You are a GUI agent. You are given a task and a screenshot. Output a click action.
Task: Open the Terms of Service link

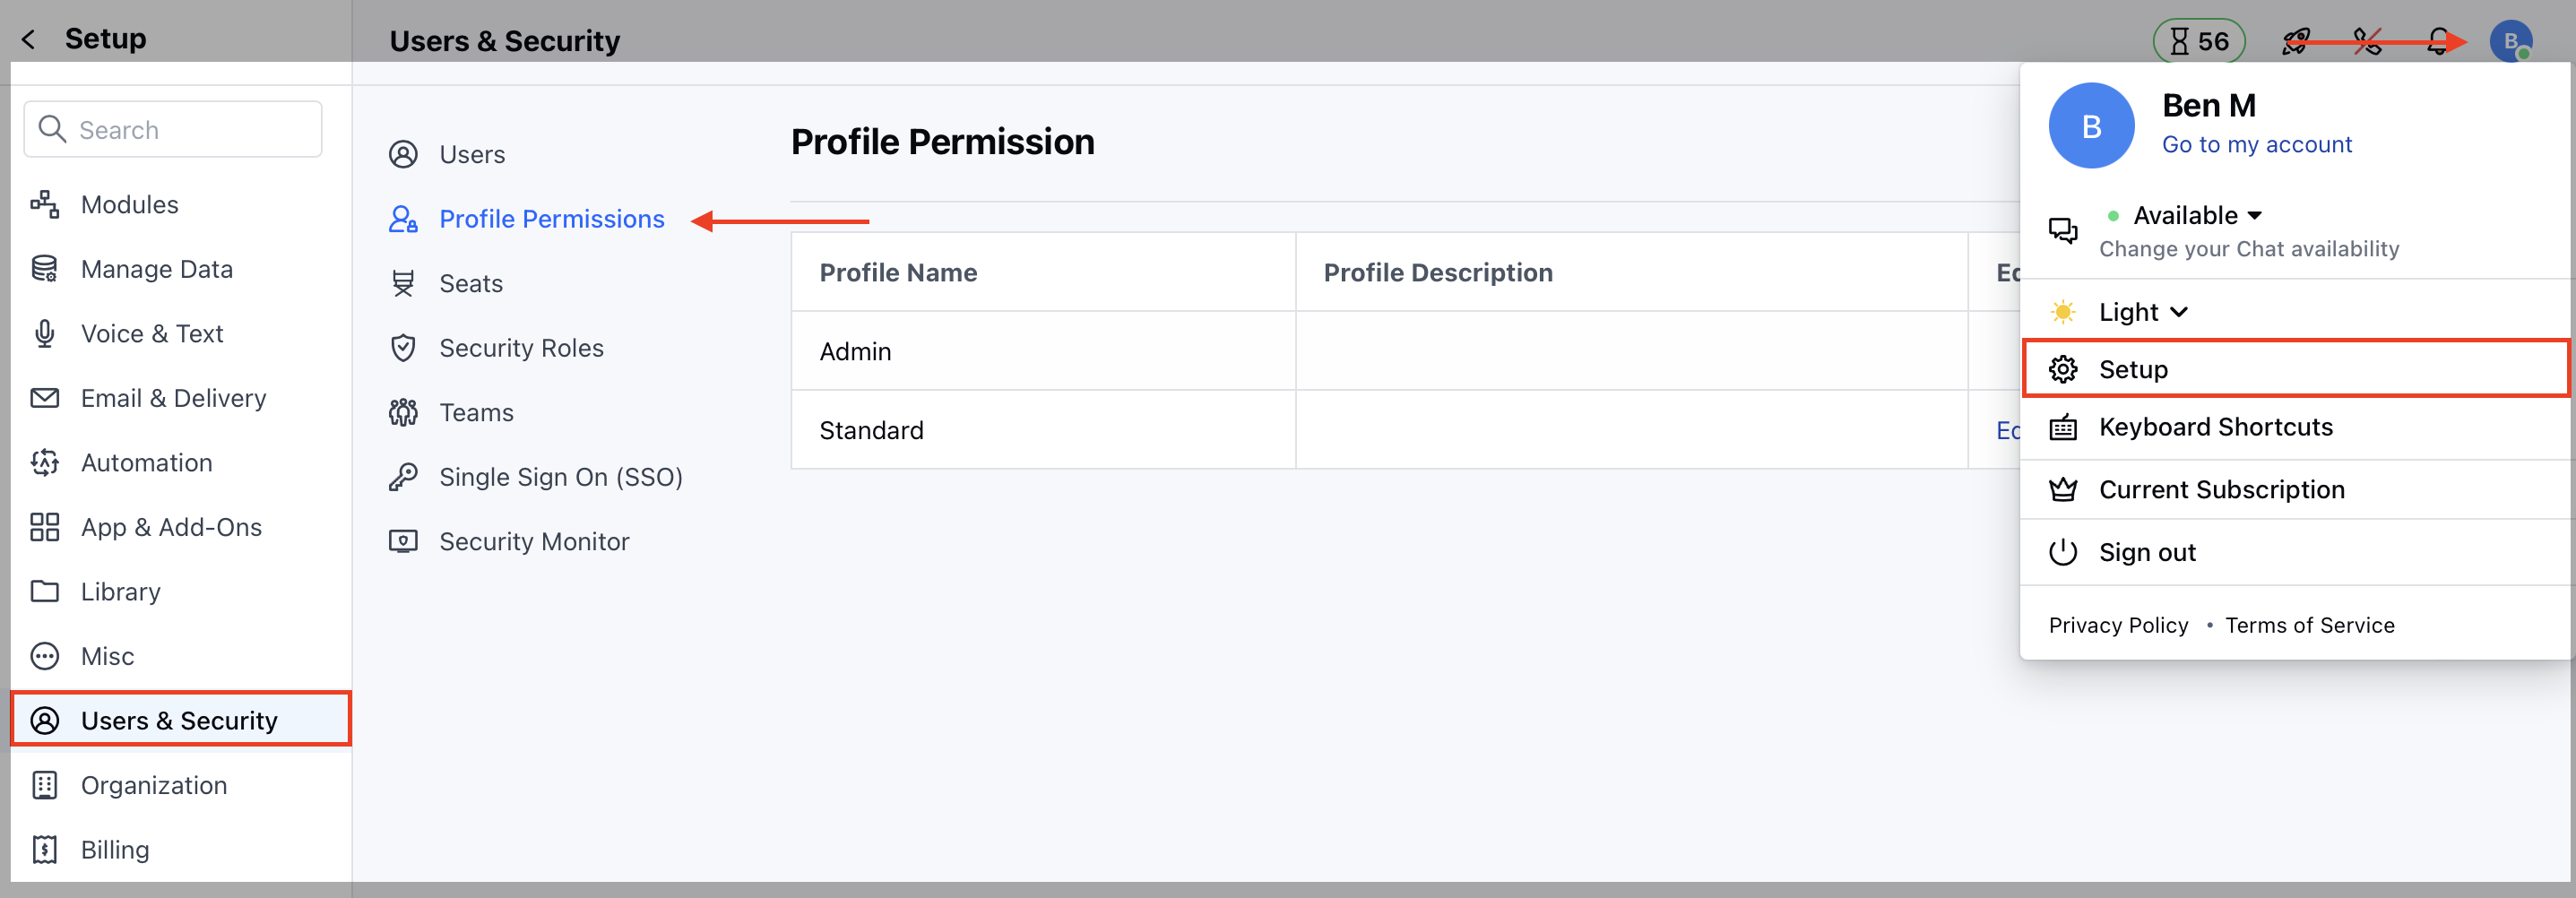click(x=2310, y=624)
